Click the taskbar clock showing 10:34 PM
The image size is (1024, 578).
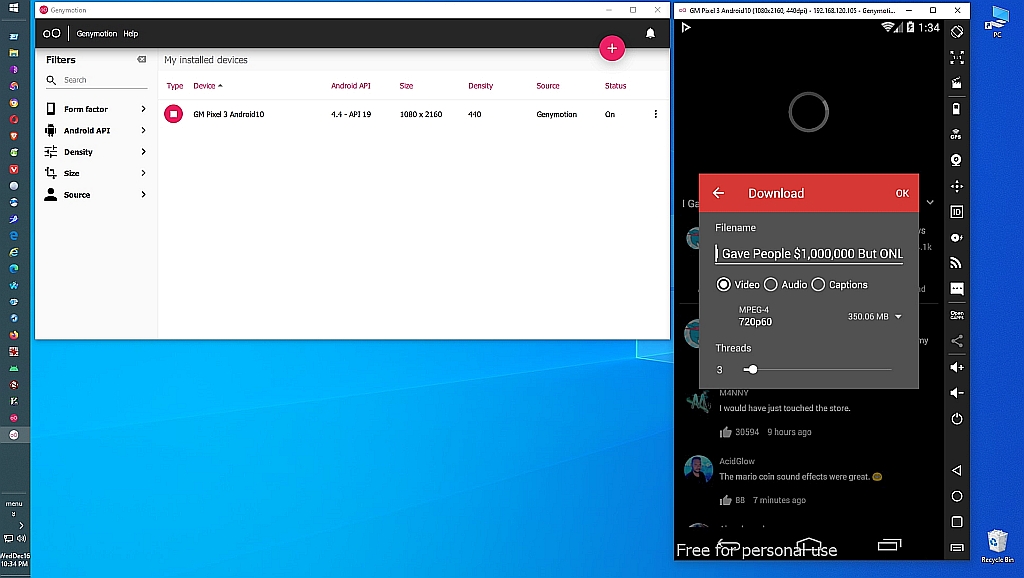15,560
